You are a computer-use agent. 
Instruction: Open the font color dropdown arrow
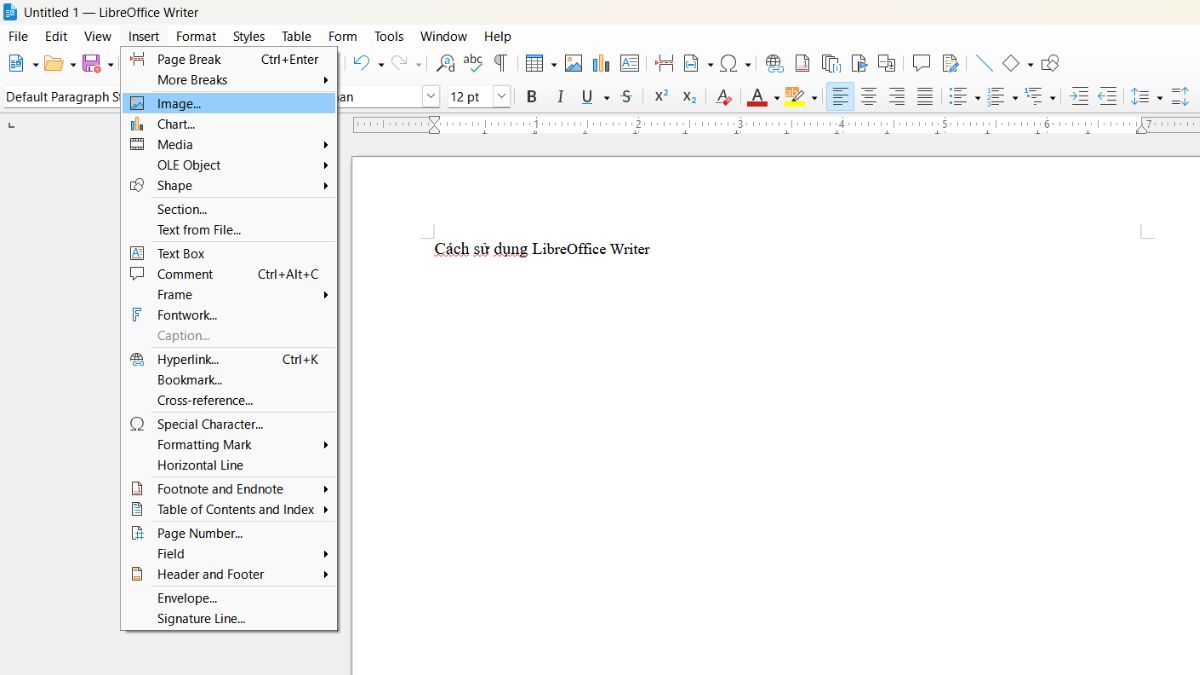pos(776,98)
